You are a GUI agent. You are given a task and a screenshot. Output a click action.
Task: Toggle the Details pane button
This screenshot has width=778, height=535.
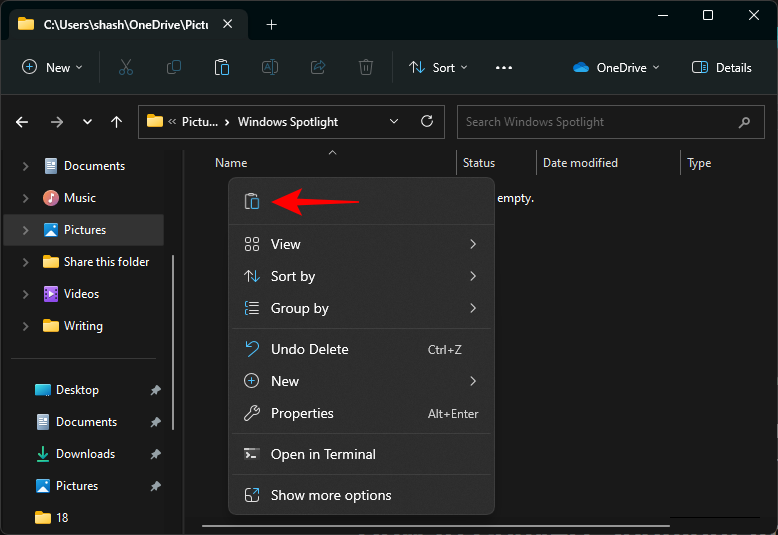pyautogui.click(x=721, y=67)
